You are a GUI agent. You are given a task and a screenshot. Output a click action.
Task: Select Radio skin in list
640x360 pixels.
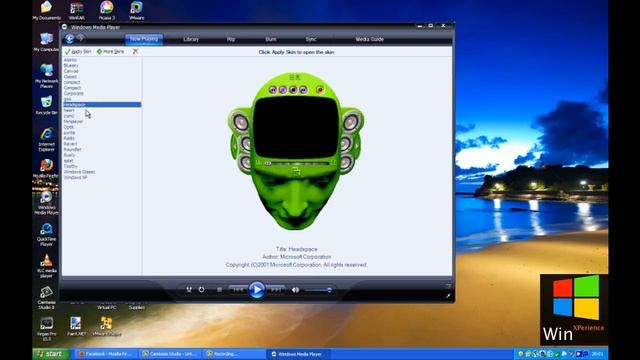coord(69,138)
